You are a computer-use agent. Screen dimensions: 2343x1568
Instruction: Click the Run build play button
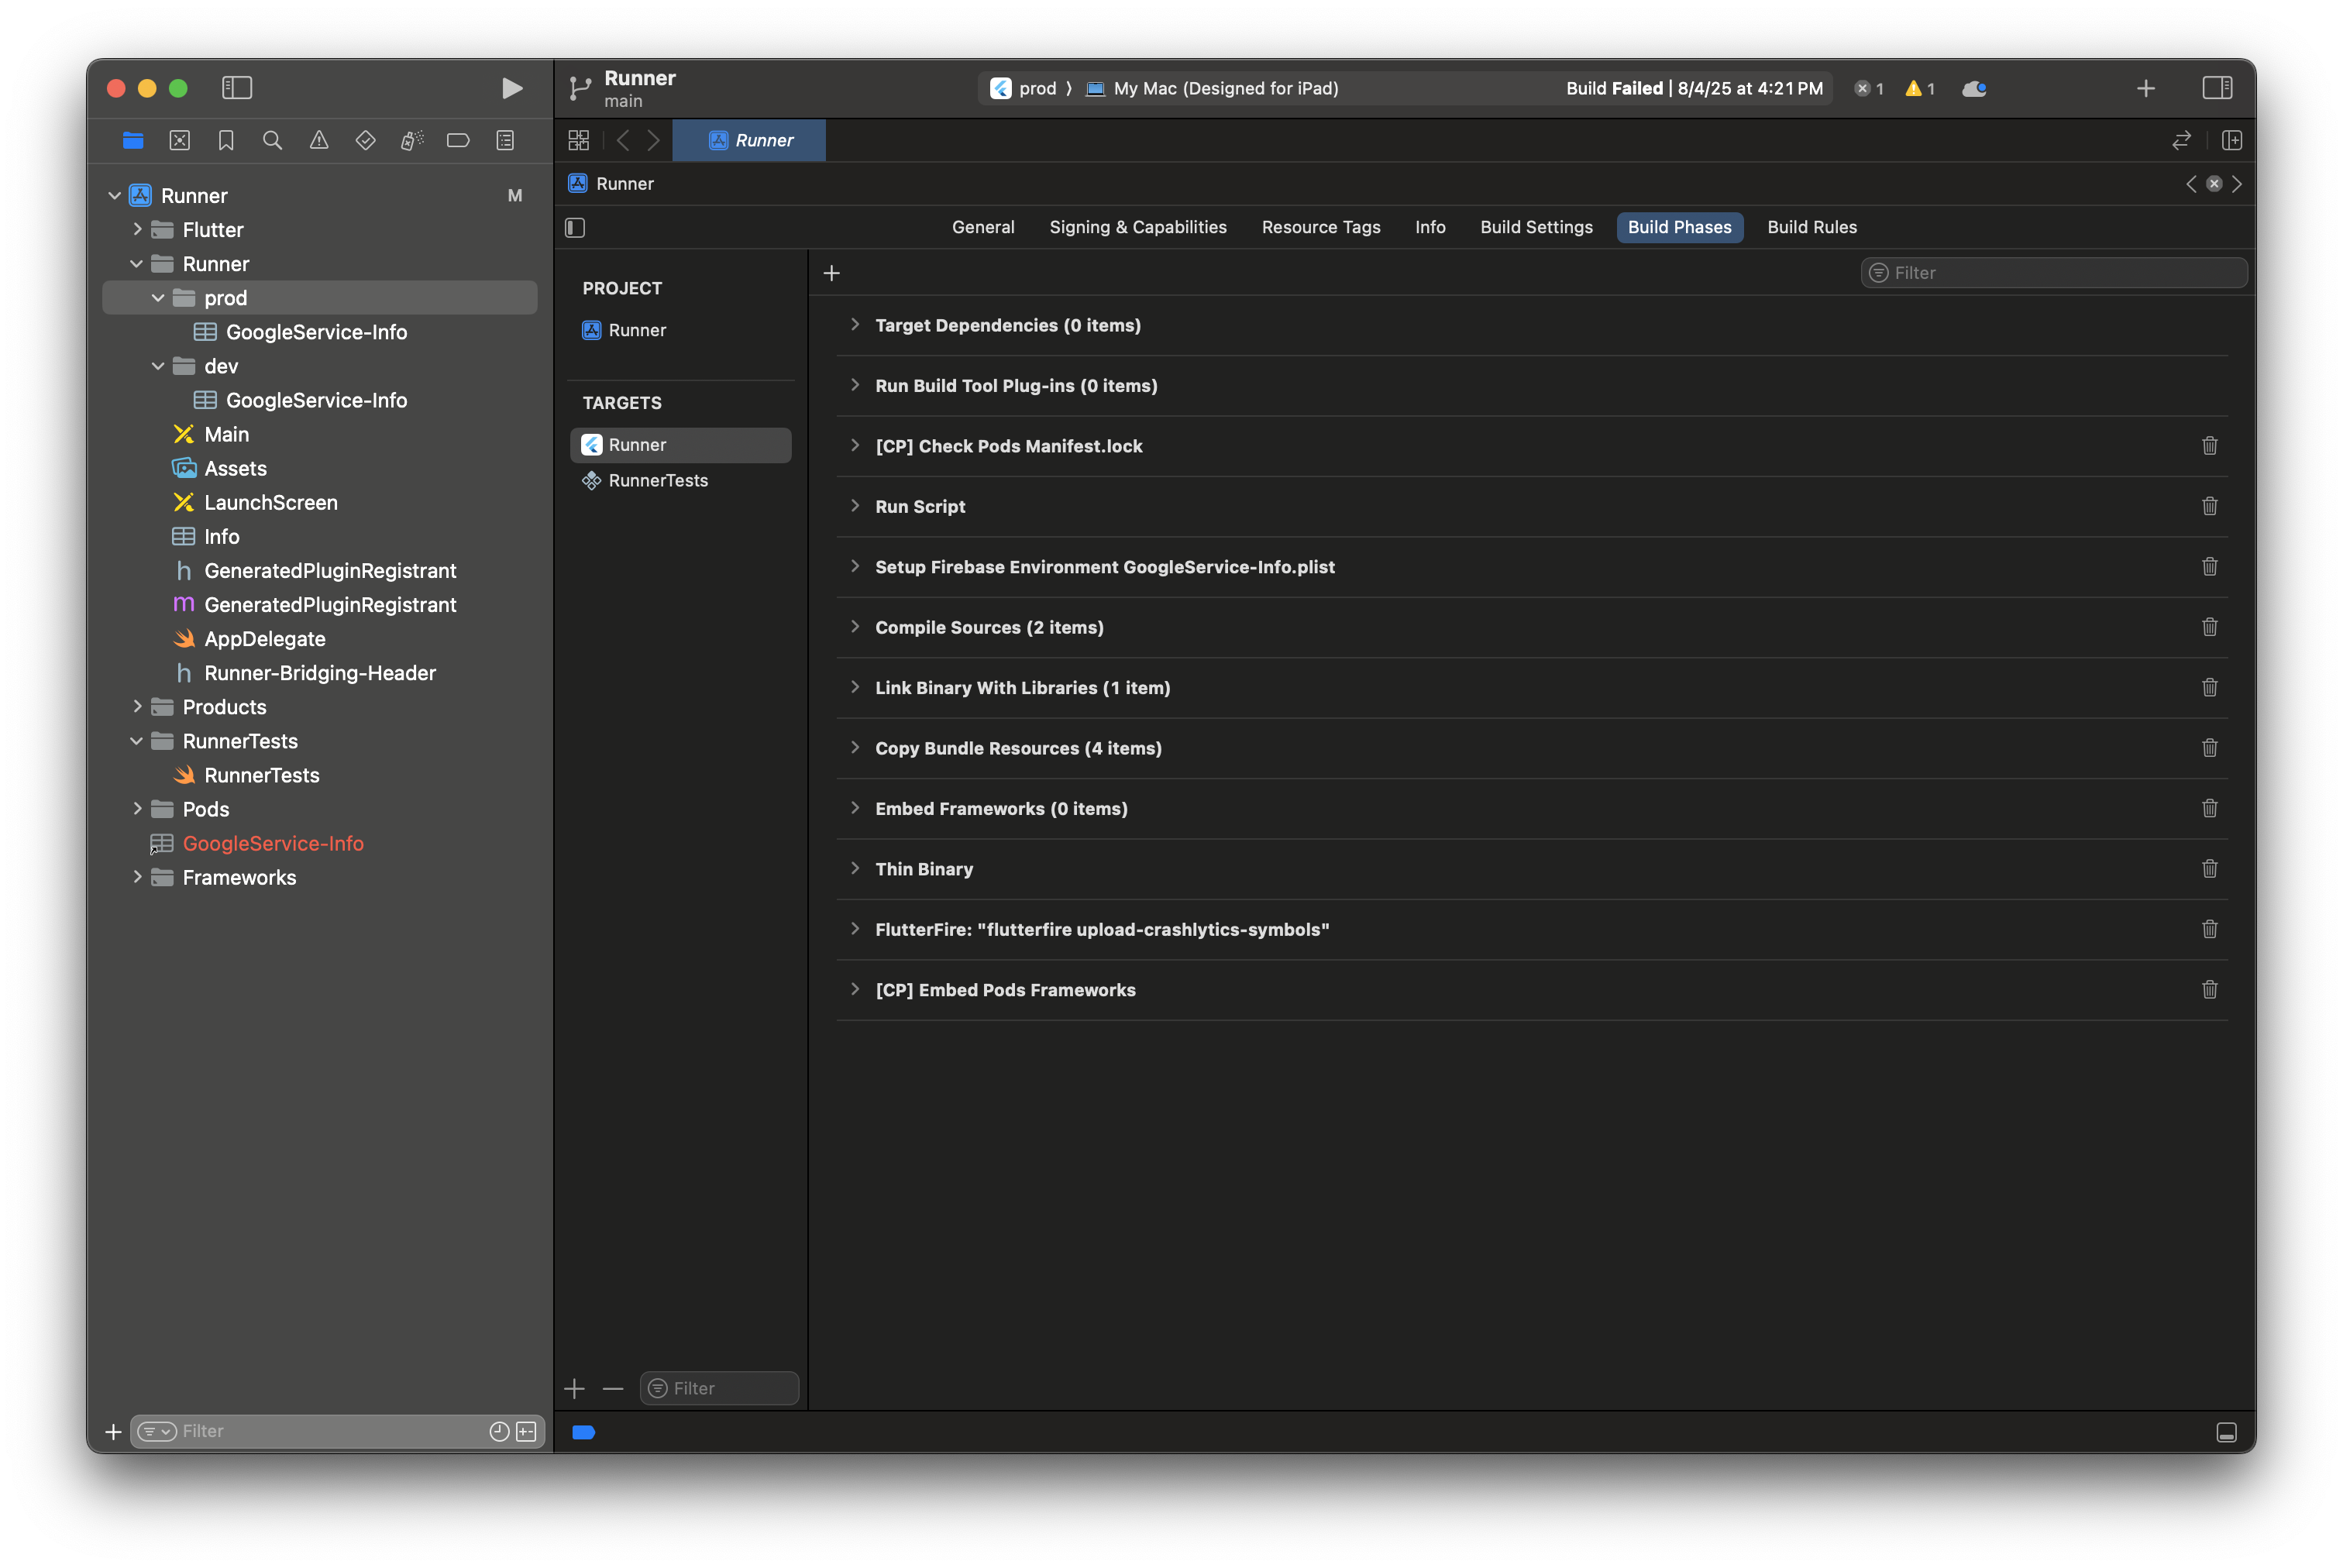click(511, 88)
